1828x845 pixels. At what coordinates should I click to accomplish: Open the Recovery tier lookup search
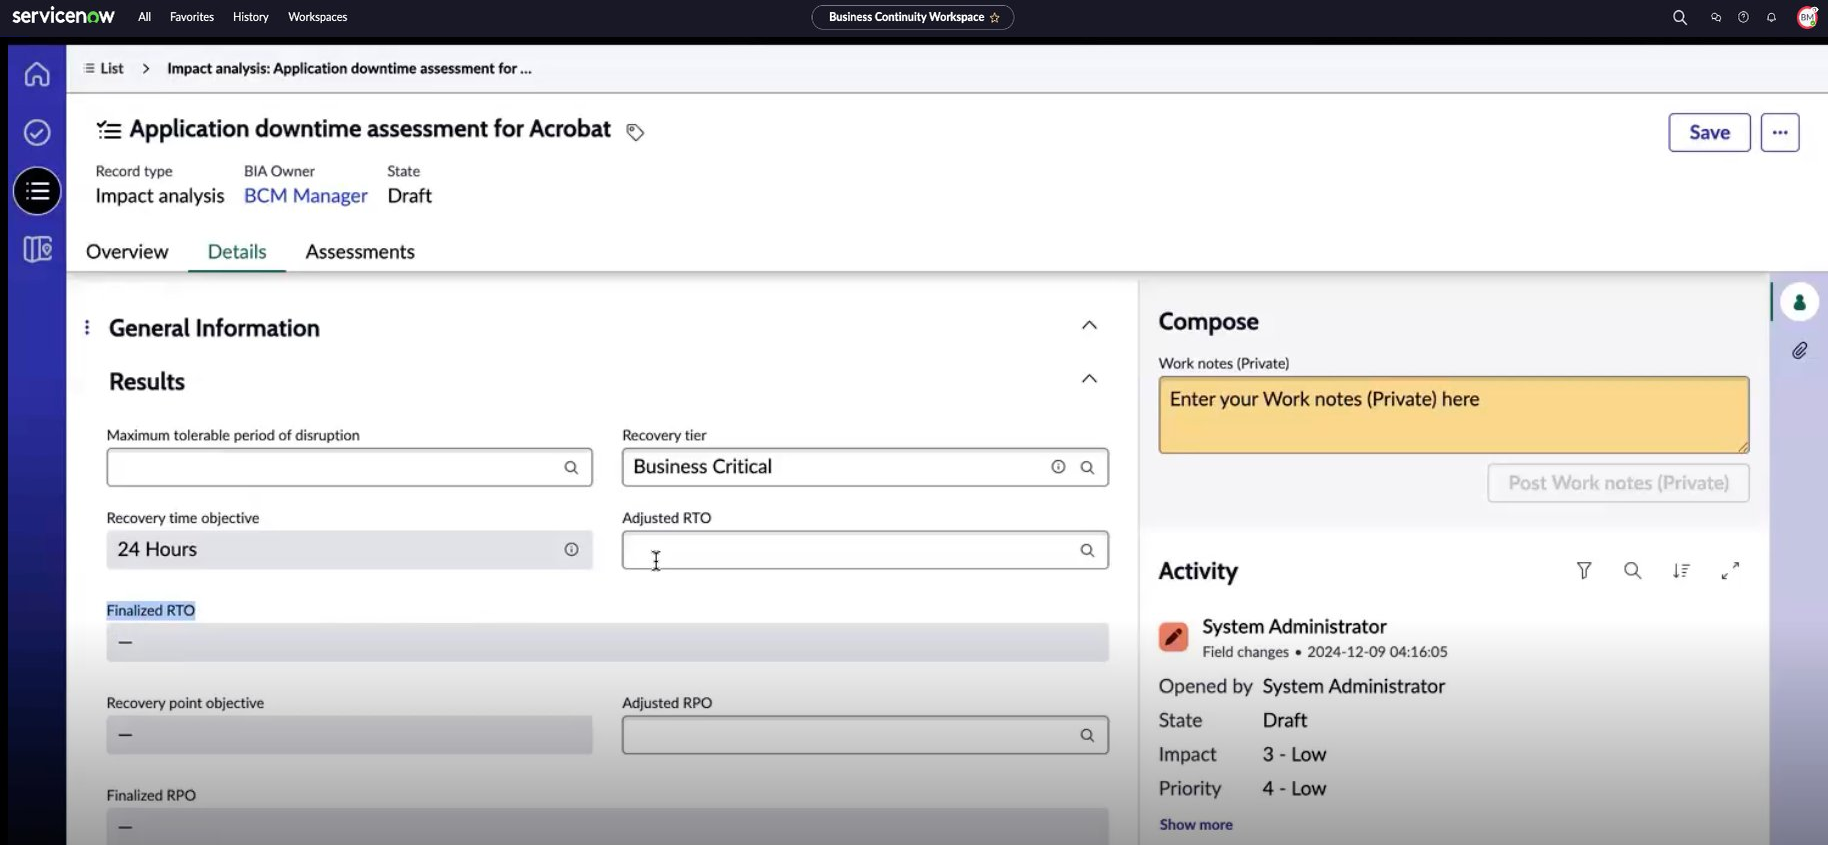(1087, 467)
